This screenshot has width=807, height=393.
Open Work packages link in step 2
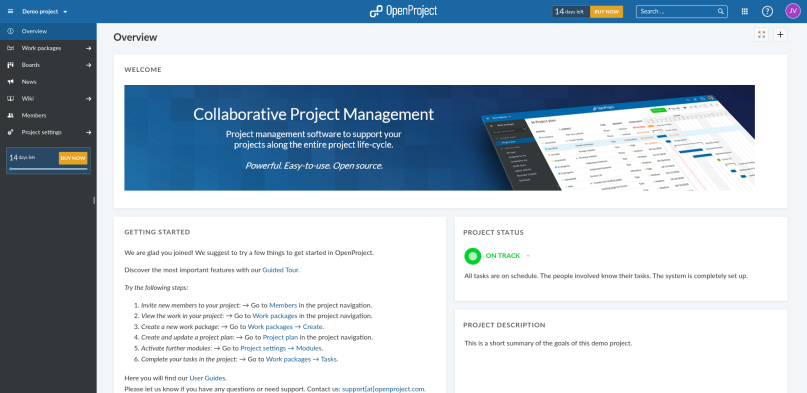pos(275,316)
